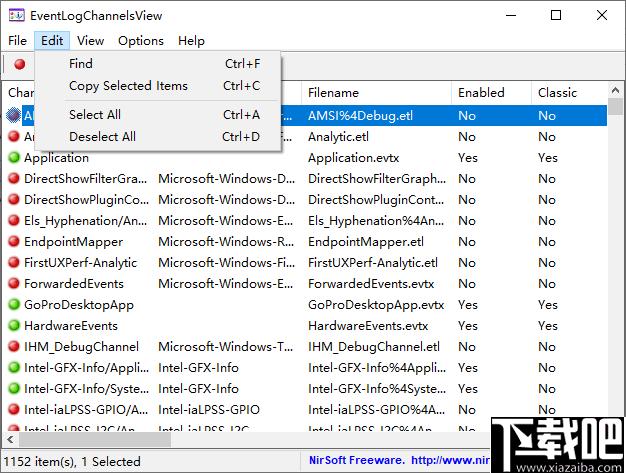Click red icon beside IHM_DebugChannel row

(14, 346)
